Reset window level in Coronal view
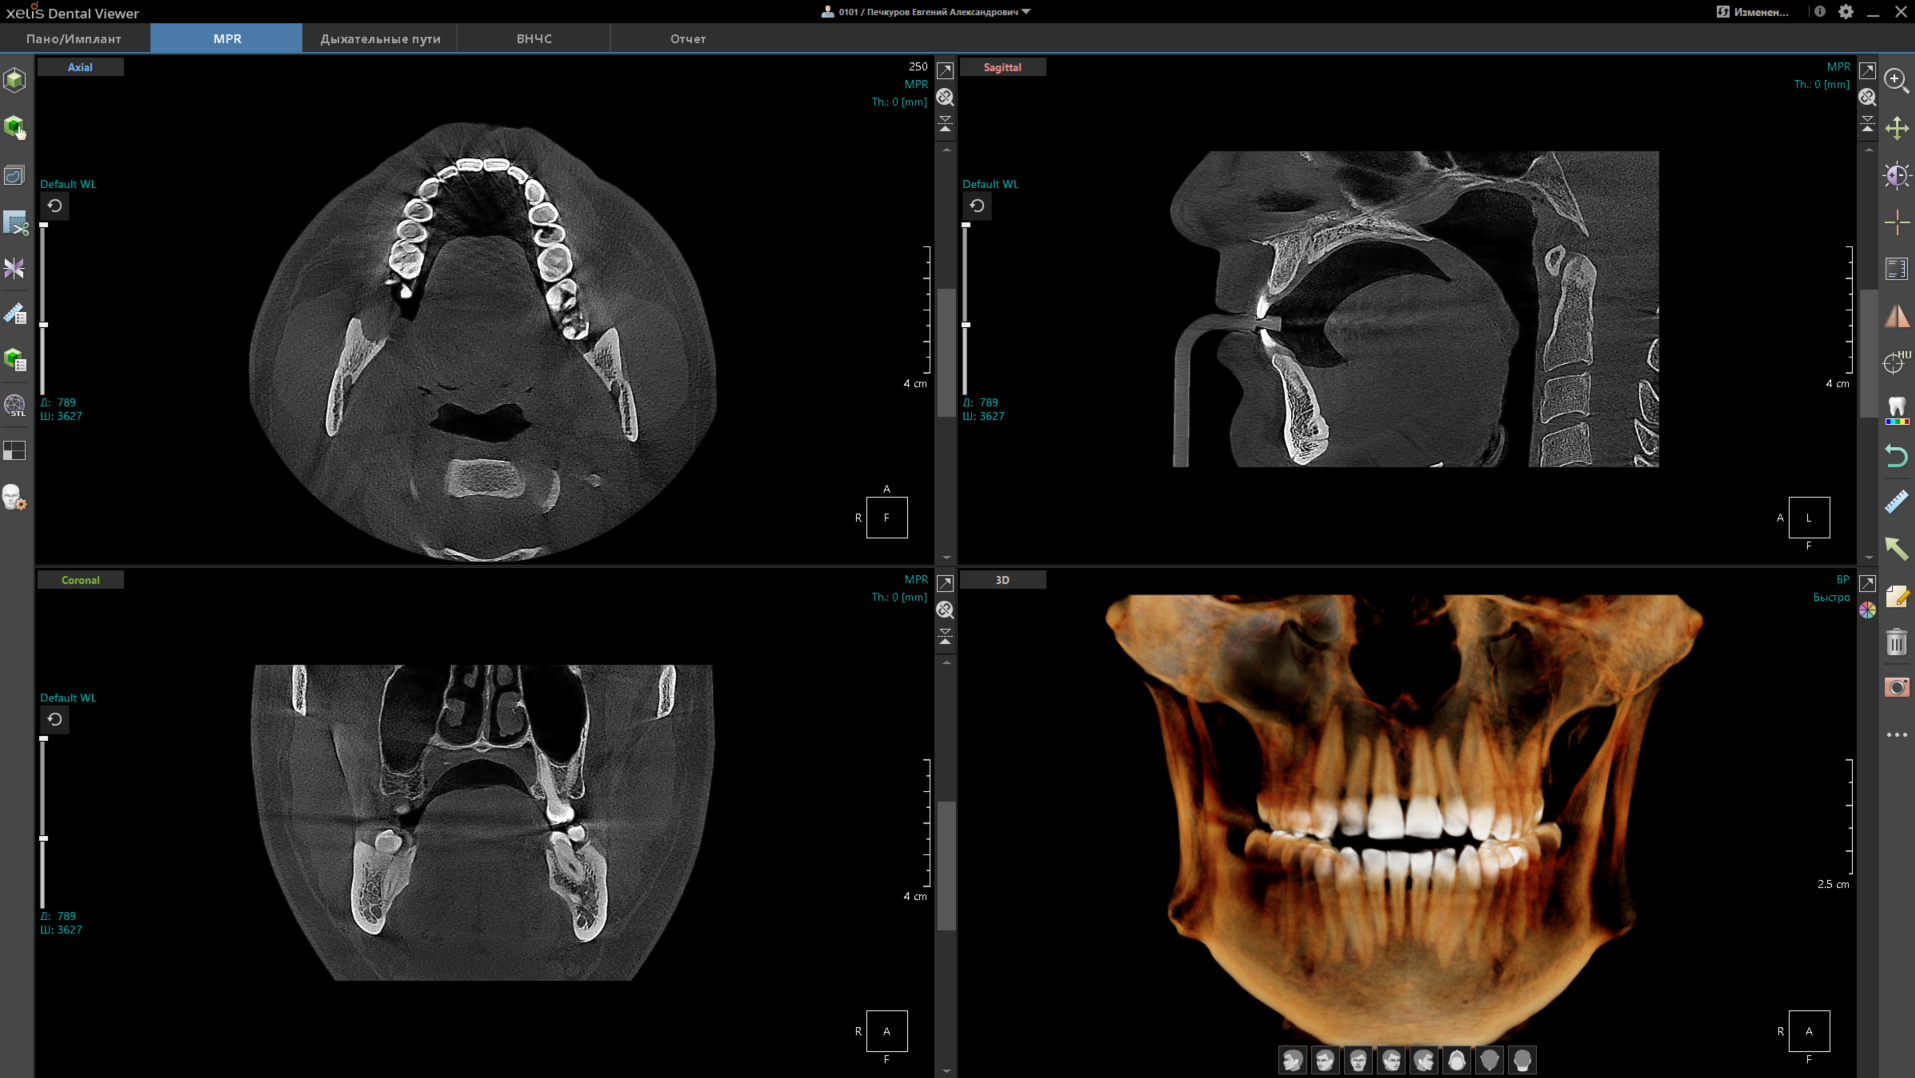 pyautogui.click(x=55, y=720)
